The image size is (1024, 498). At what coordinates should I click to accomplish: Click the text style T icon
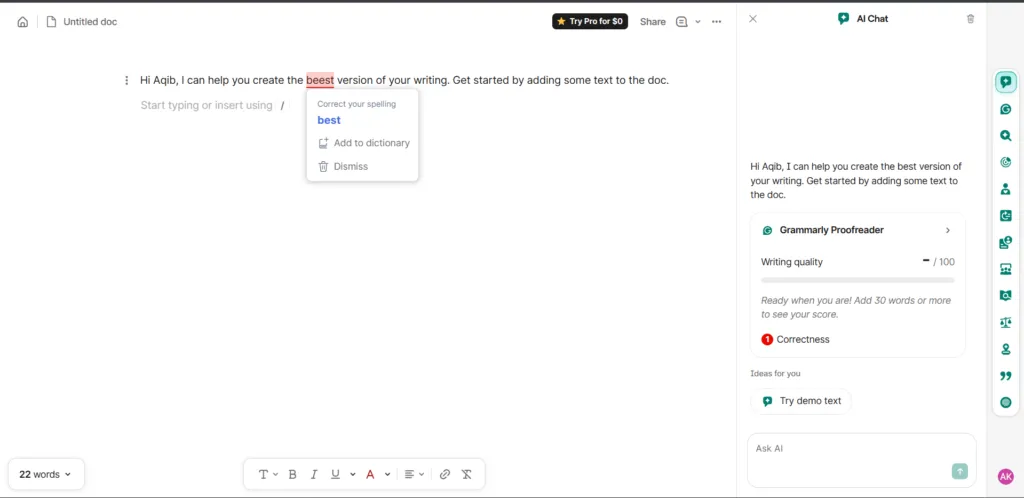tap(263, 475)
